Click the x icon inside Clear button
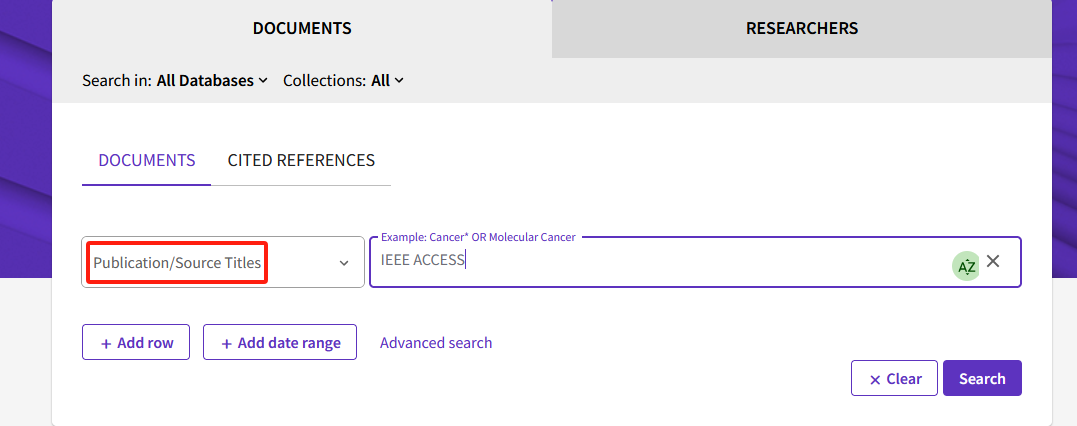Viewport: 1077px width, 426px height. 875,380
